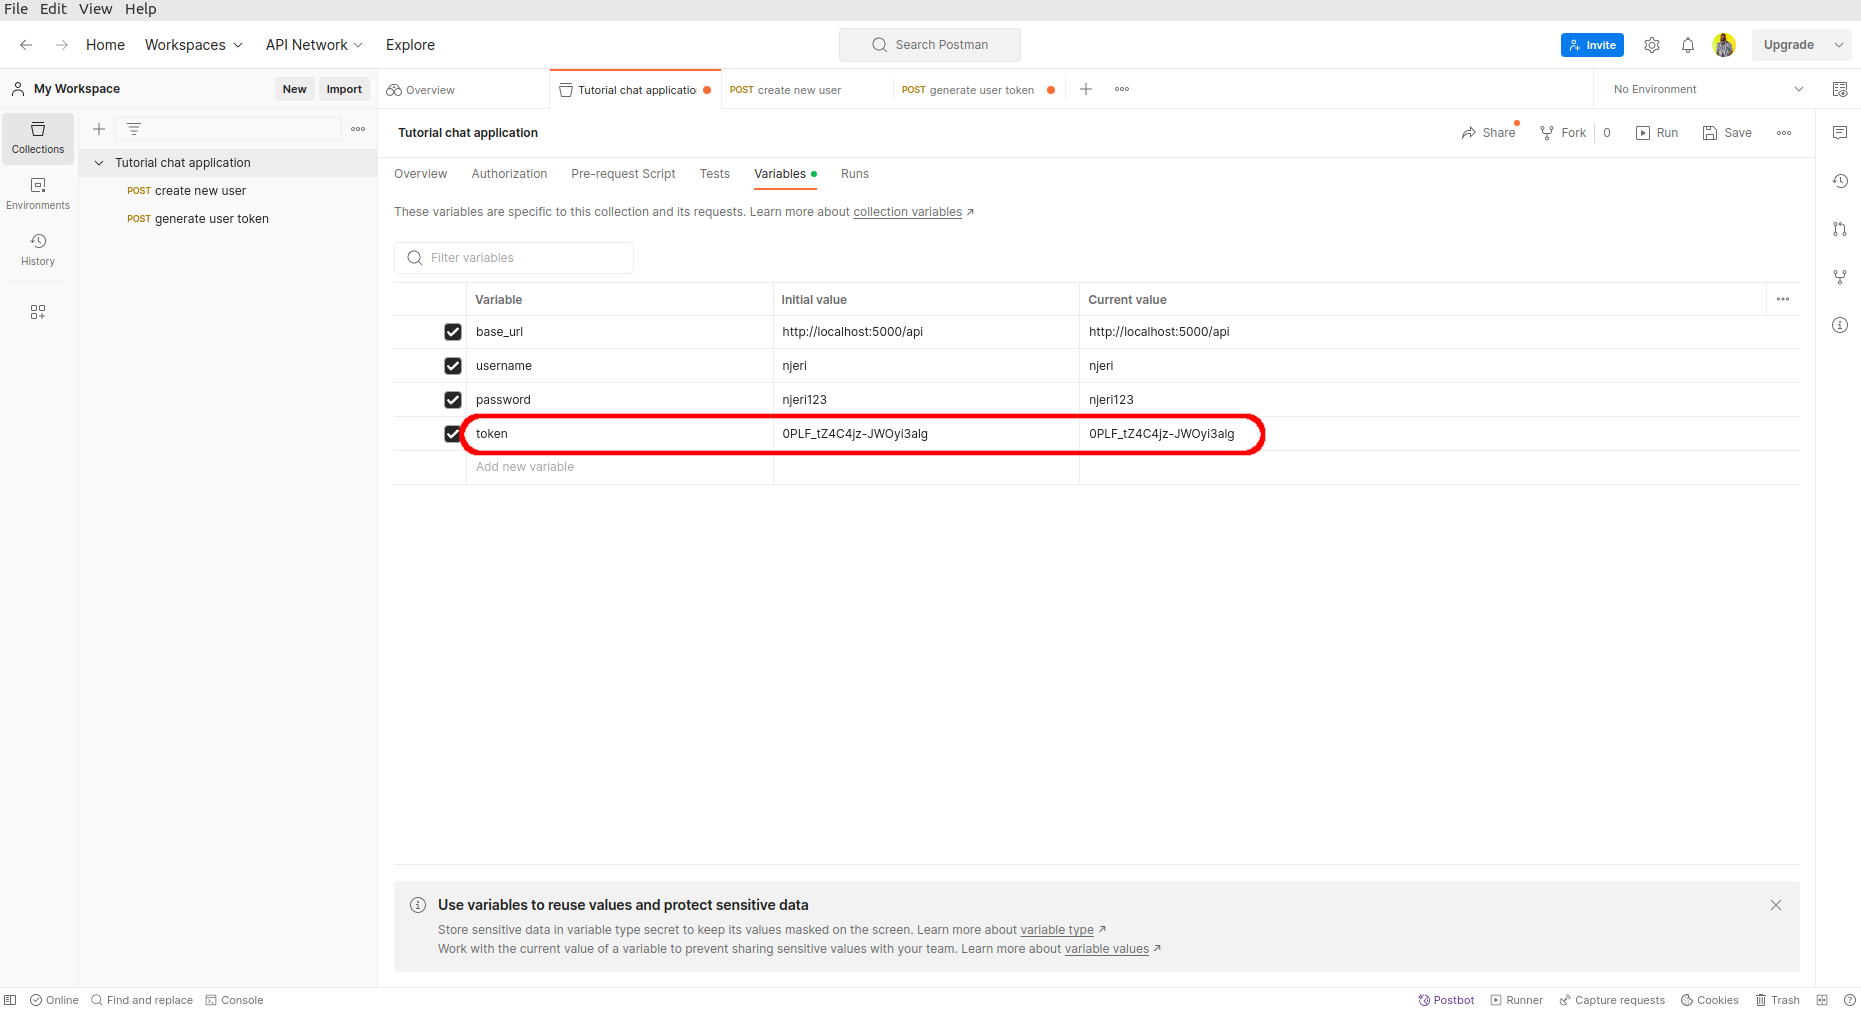Create a new collection with the plus icon
This screenshot has width=1861, height=1011.
[x=99, y=129]
